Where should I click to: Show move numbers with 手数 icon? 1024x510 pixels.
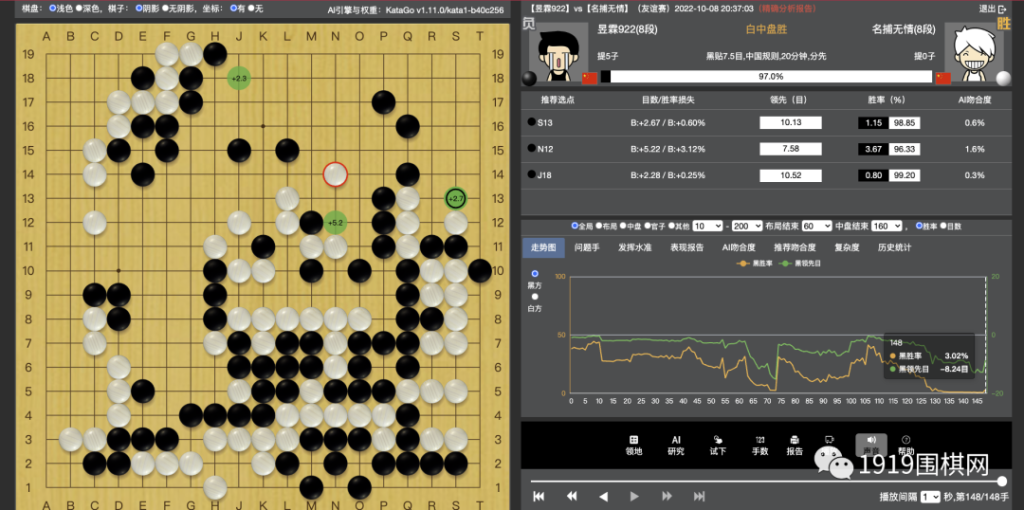[x=760, y=445]
